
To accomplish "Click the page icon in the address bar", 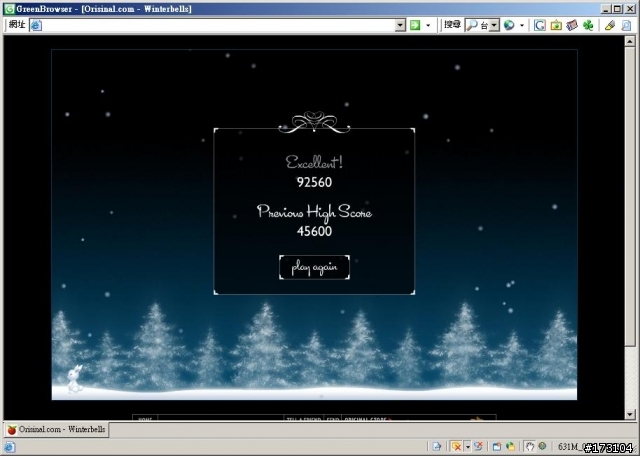I will (36, 25).
